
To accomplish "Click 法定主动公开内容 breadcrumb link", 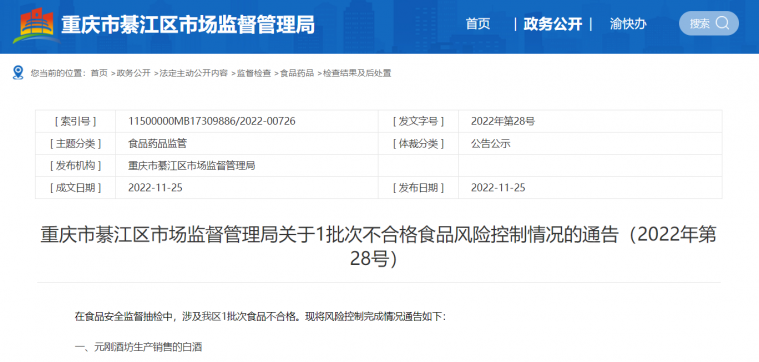I will pos(194,73).
